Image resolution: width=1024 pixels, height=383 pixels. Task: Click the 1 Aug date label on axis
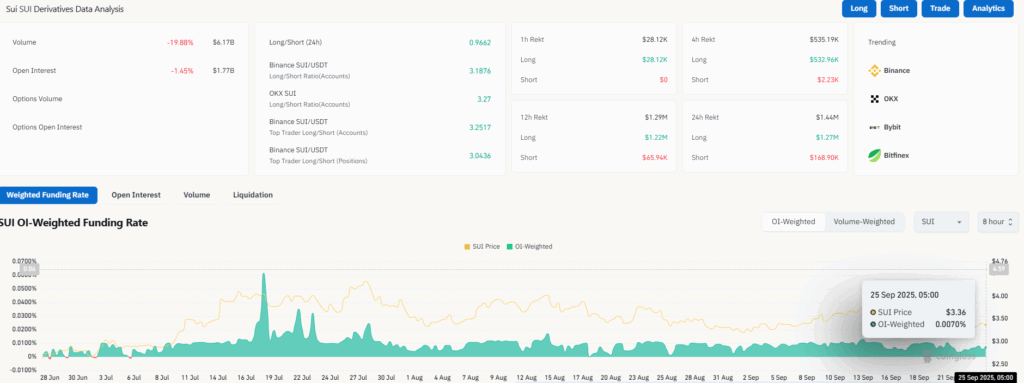click(414, 377)
